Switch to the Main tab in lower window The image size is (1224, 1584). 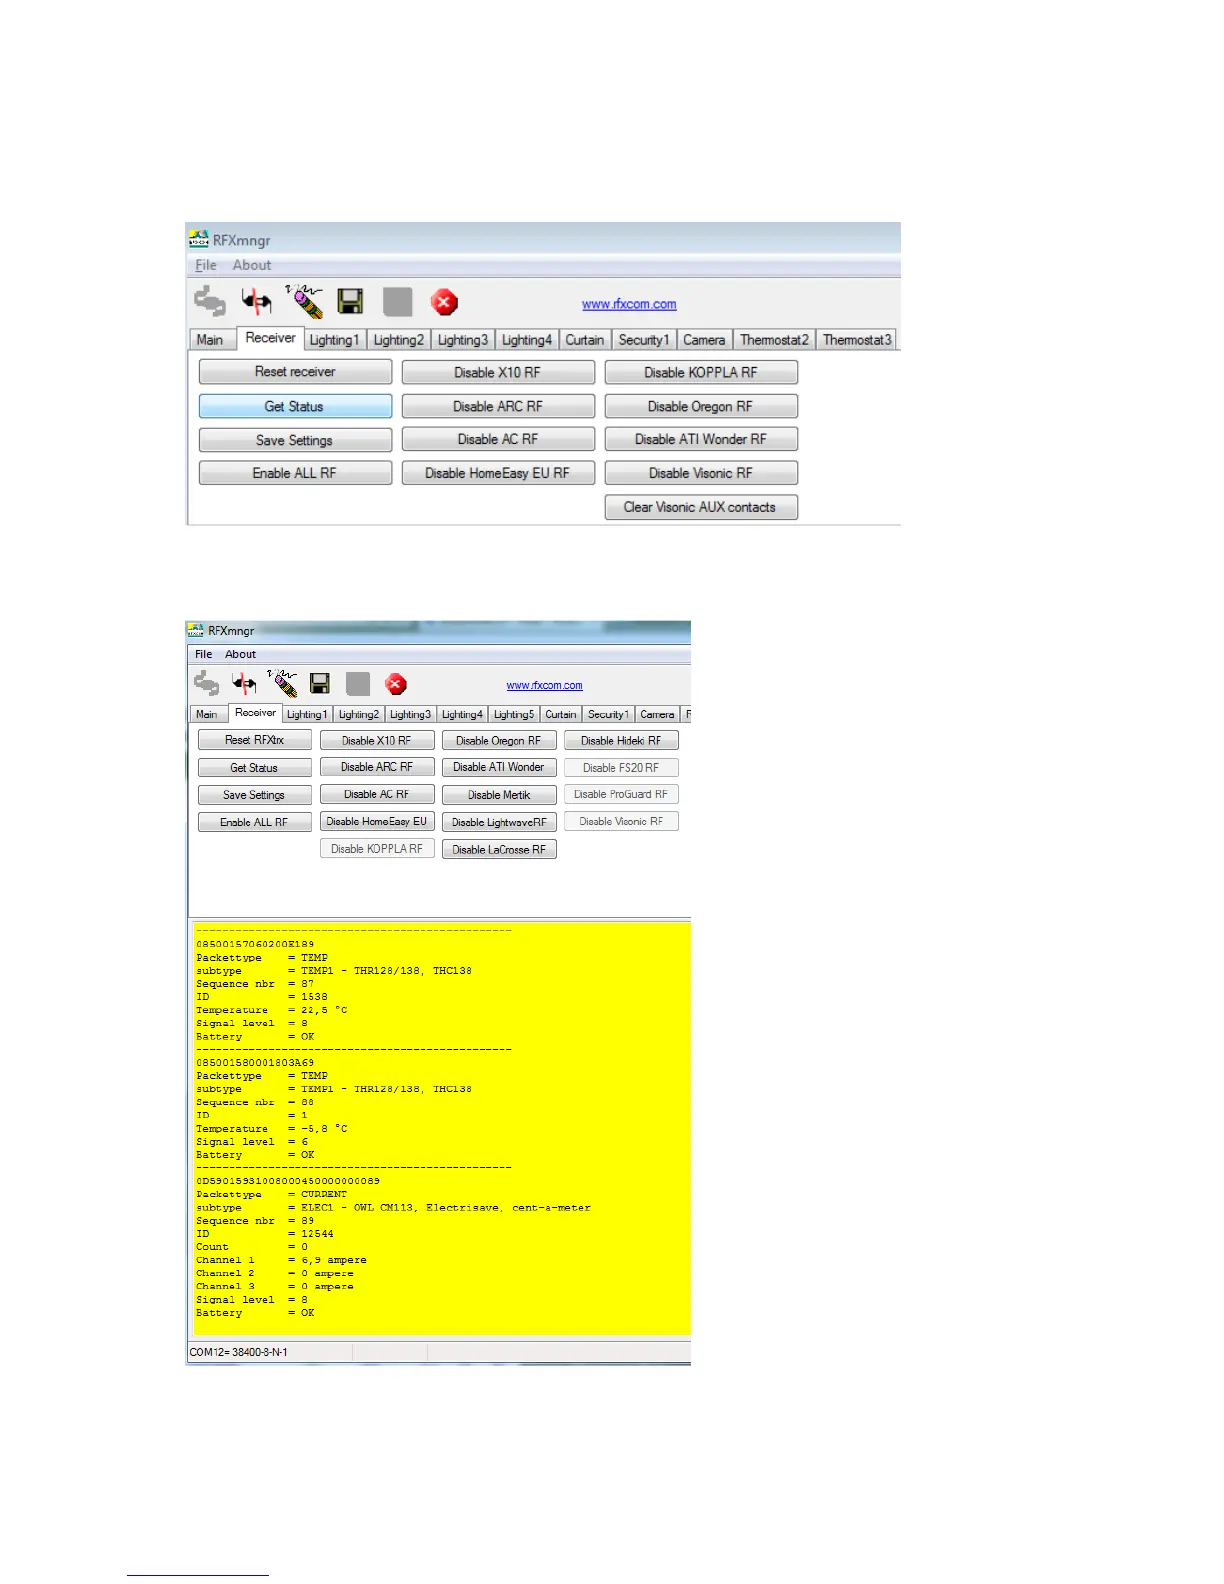coord(207,714)
